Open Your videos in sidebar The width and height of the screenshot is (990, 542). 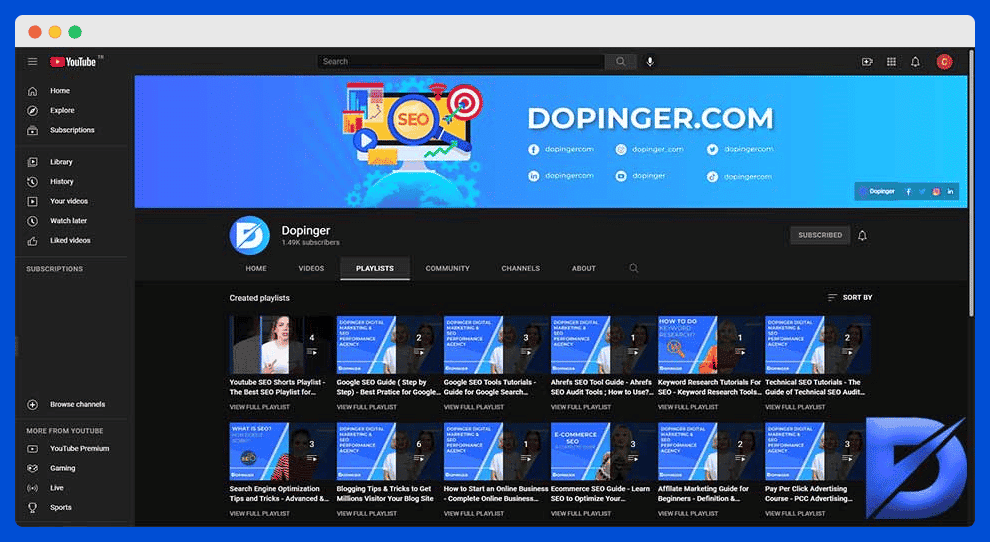coord(71,202)
